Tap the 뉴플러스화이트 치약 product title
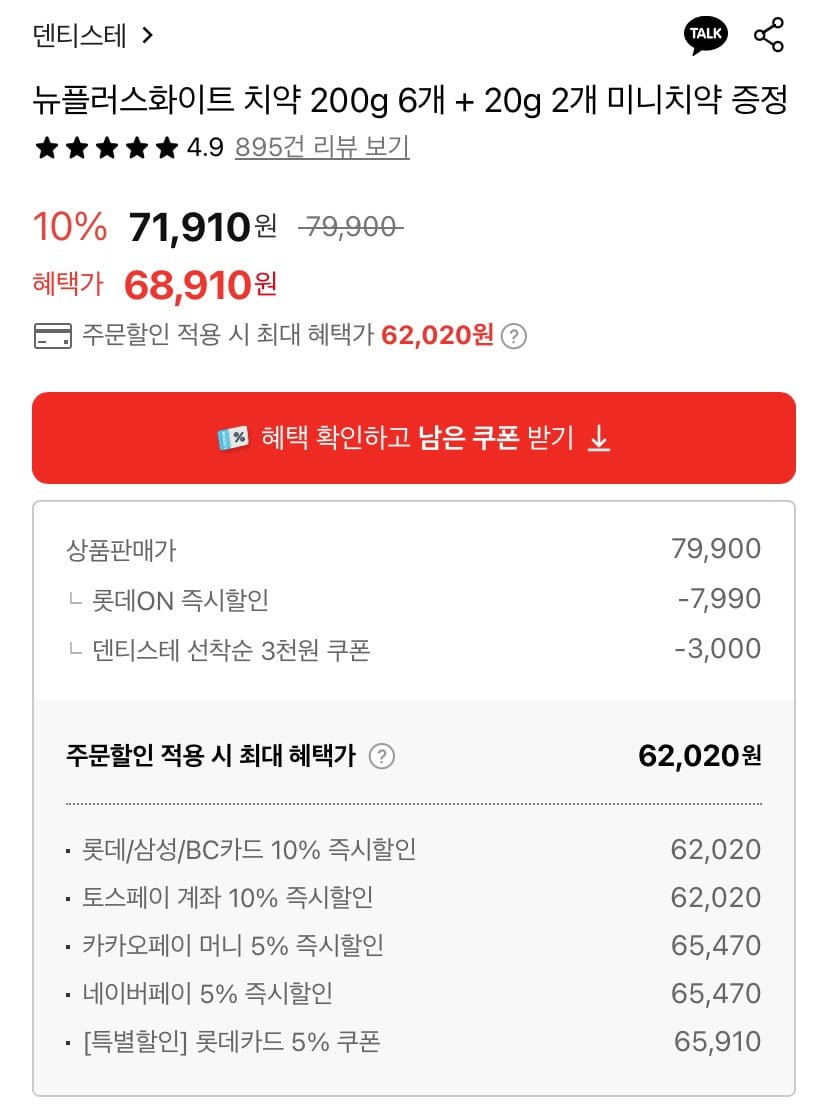The width and height of the screenshot is (828, 1110). coord(411,100)
